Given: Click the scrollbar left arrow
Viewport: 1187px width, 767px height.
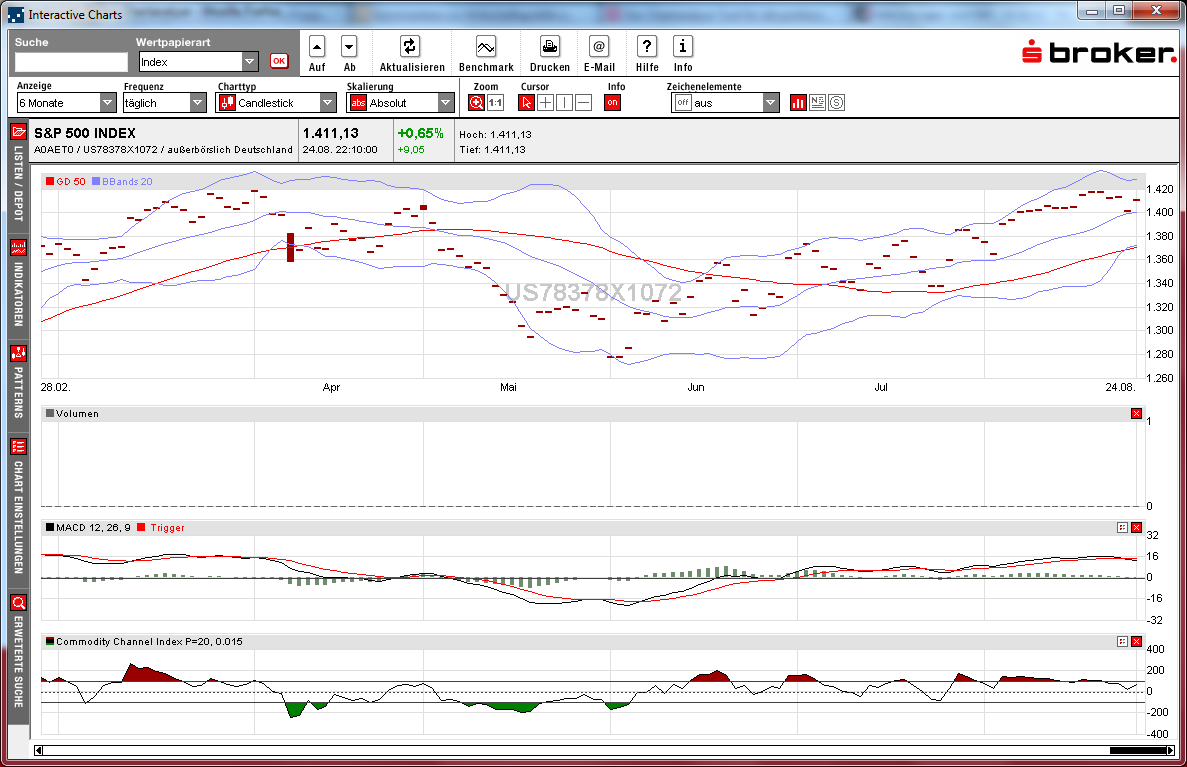Looking at the screenshot, I should click(x=39, y=750).
